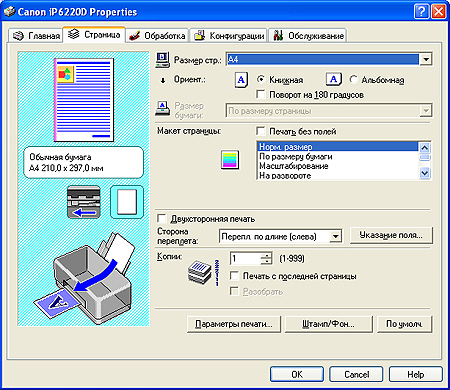450x390 pixels.
Task: Open the Главная tab
Action: [36, 35]
